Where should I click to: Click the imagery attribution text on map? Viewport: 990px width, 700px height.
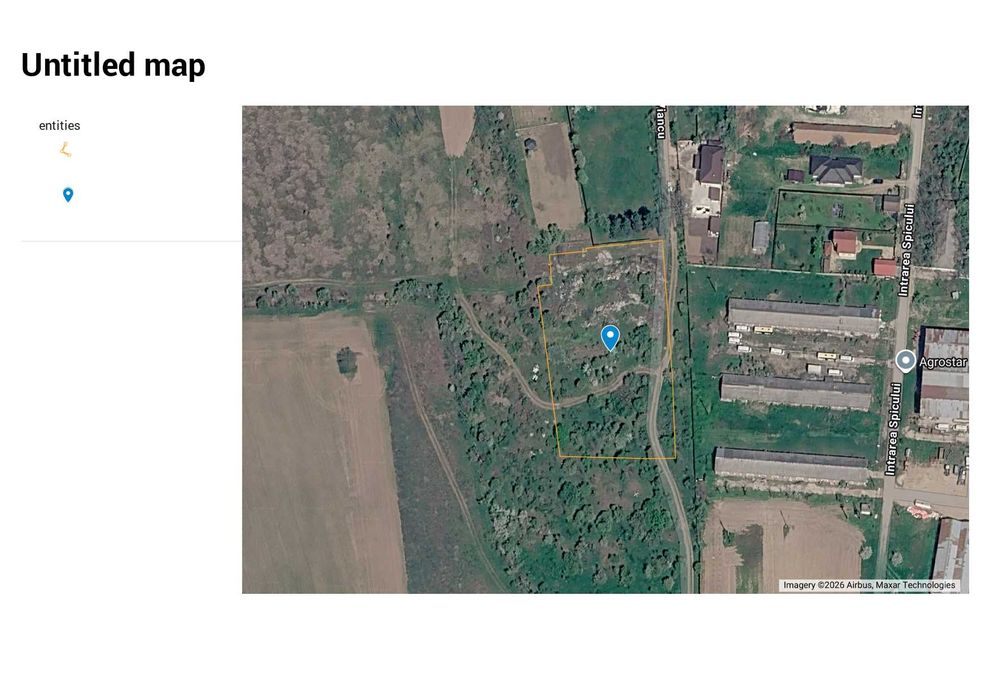click(869, 585)
